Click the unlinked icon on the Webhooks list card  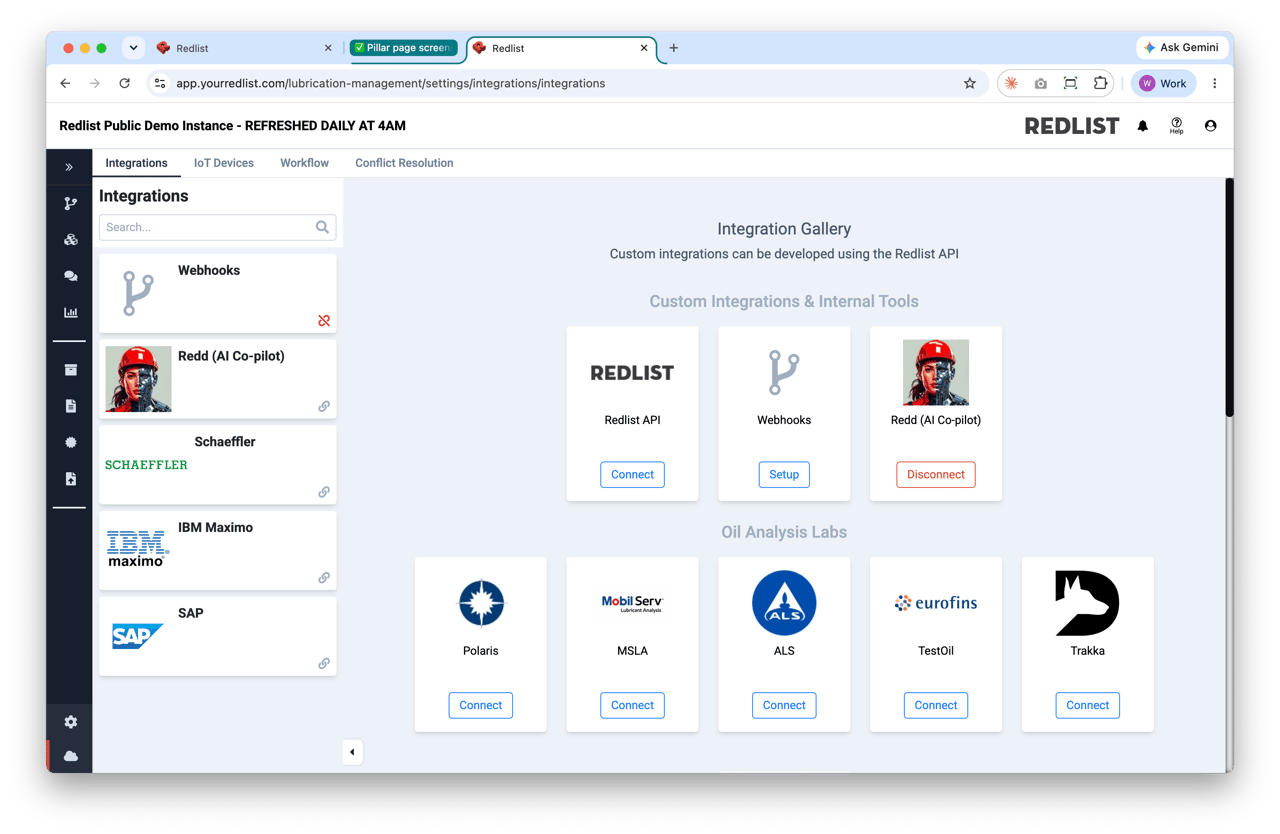point(324,321)
